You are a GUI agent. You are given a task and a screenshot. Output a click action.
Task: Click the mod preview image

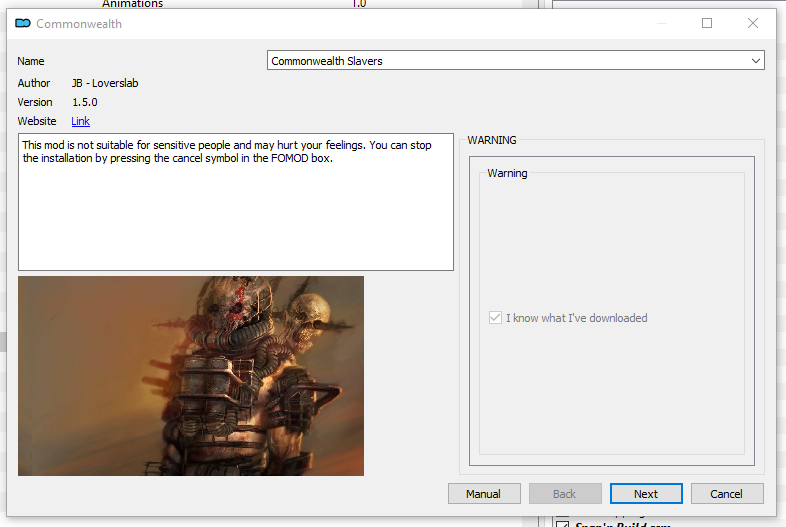pos(191,376)
